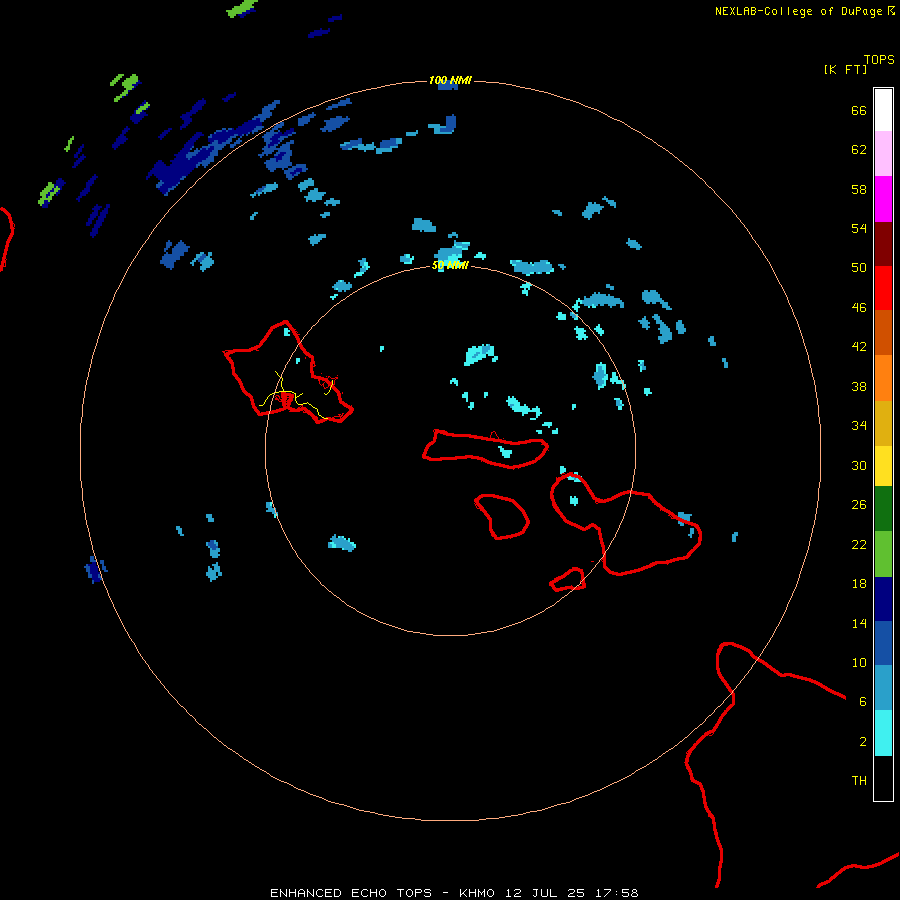This screenshot has height=900, width=900.
Task: Click the 'KHMO' station identifier
Action: click(x=476, y=893)
